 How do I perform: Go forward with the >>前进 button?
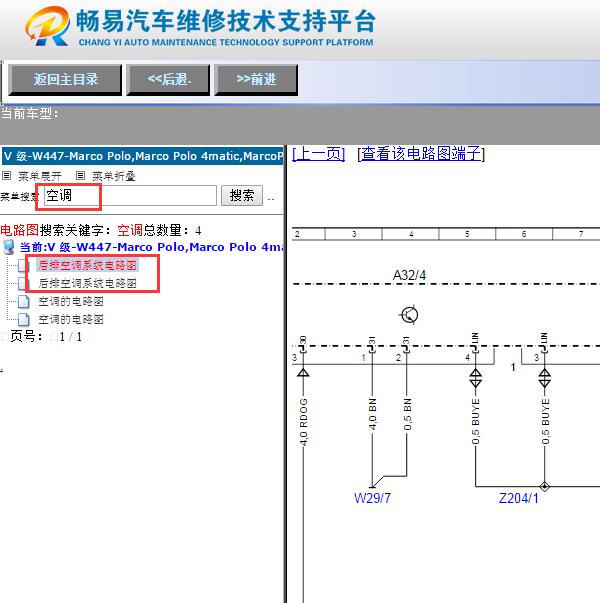256,80
